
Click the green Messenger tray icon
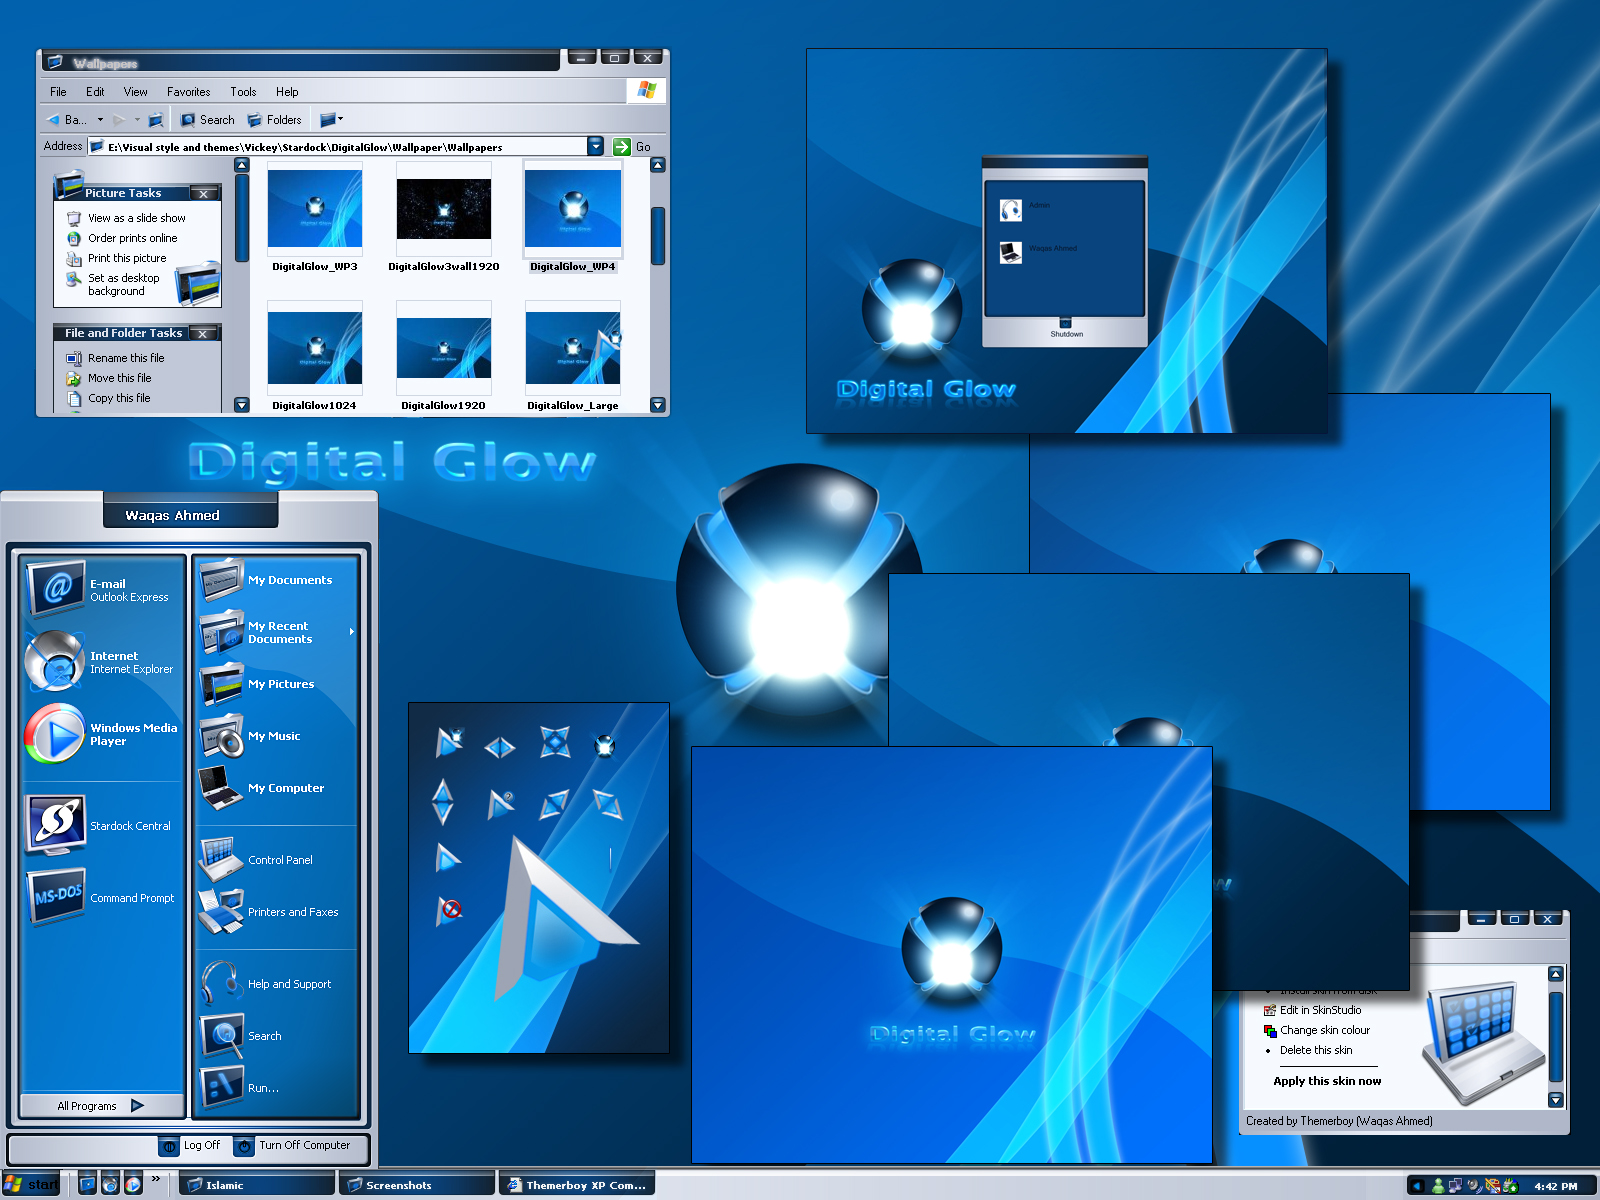coord(1438,1186)
